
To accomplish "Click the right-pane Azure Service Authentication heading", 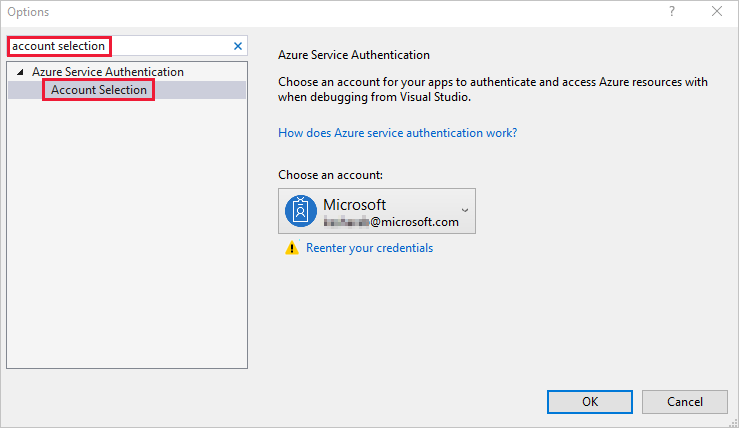I will tap(353, 55).
